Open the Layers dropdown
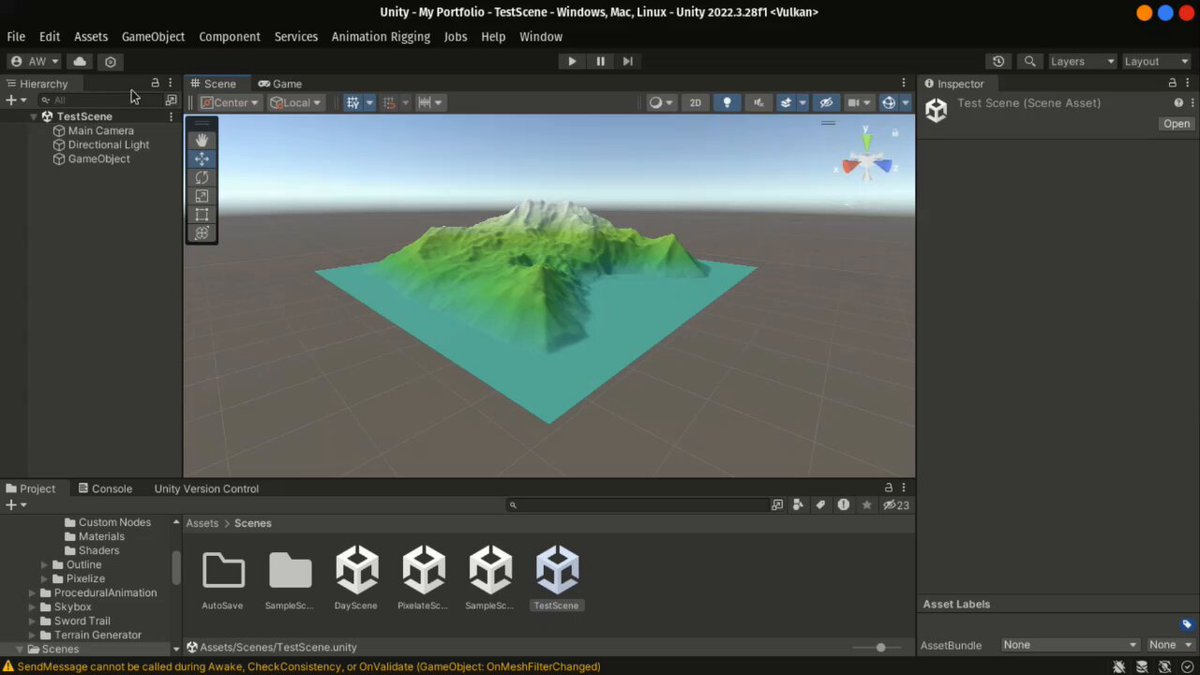The height and width of the screenshot is (675, 1200). tap(1082, 61)
